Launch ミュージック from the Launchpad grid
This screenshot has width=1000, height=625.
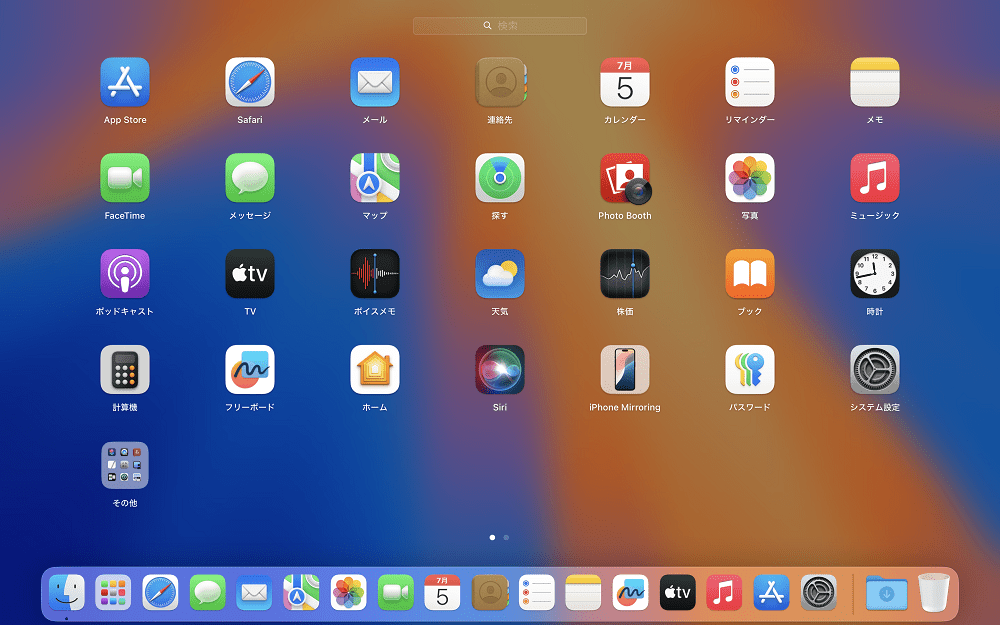click(875, 178)
